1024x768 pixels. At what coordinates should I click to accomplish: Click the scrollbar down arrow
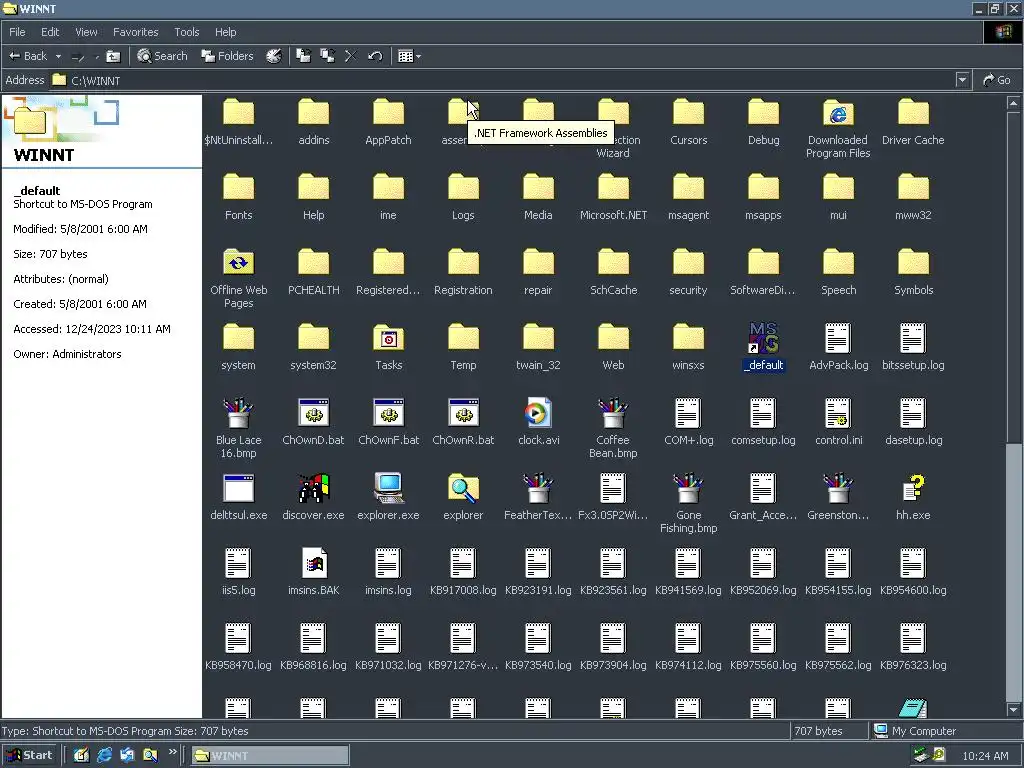(x=1013, y=710)
